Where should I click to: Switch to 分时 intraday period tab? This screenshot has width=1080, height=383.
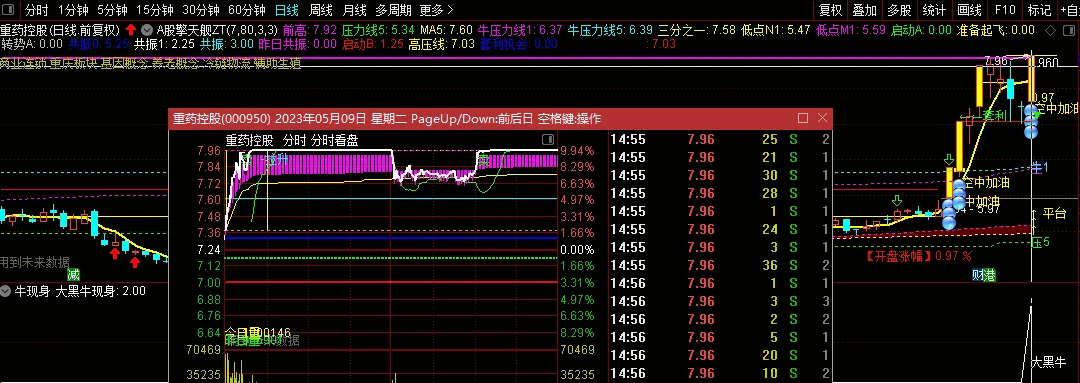37,10
